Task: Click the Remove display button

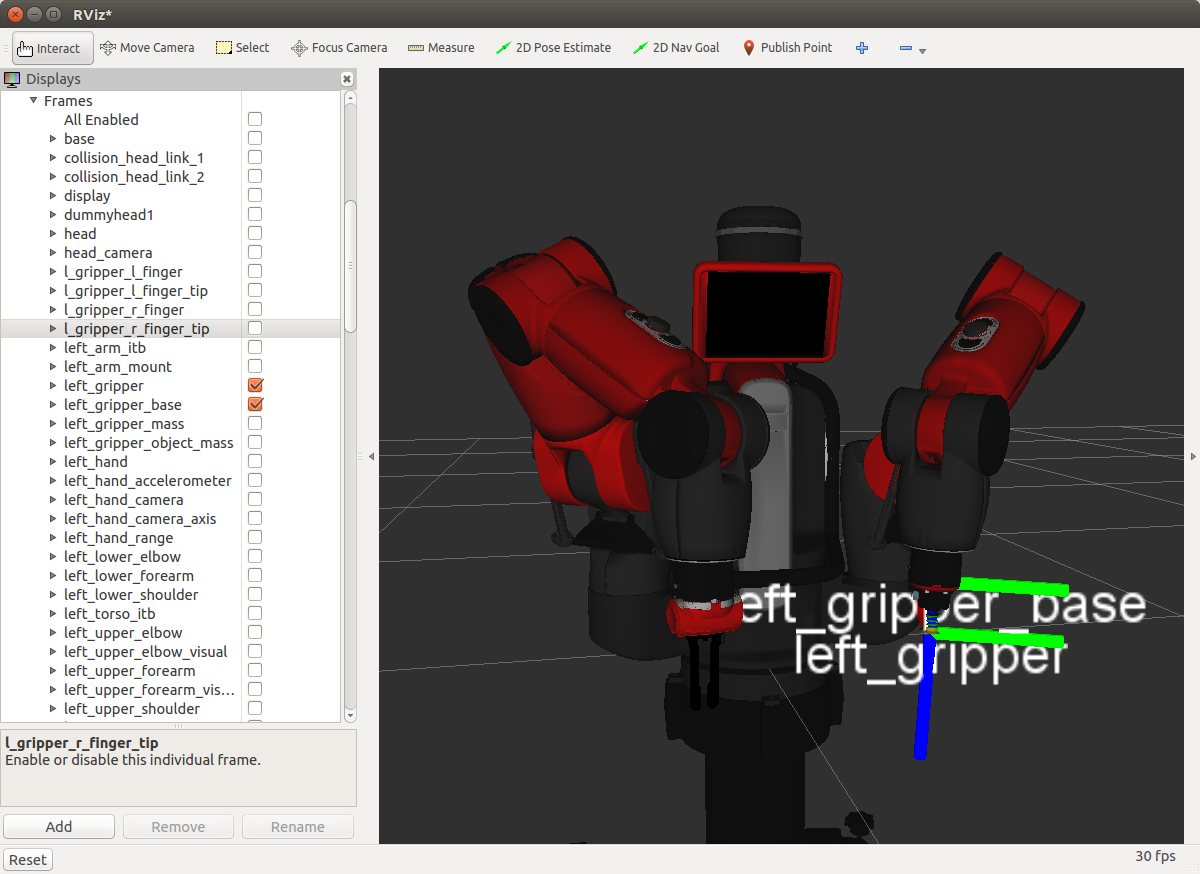Action: click(178, 826)
